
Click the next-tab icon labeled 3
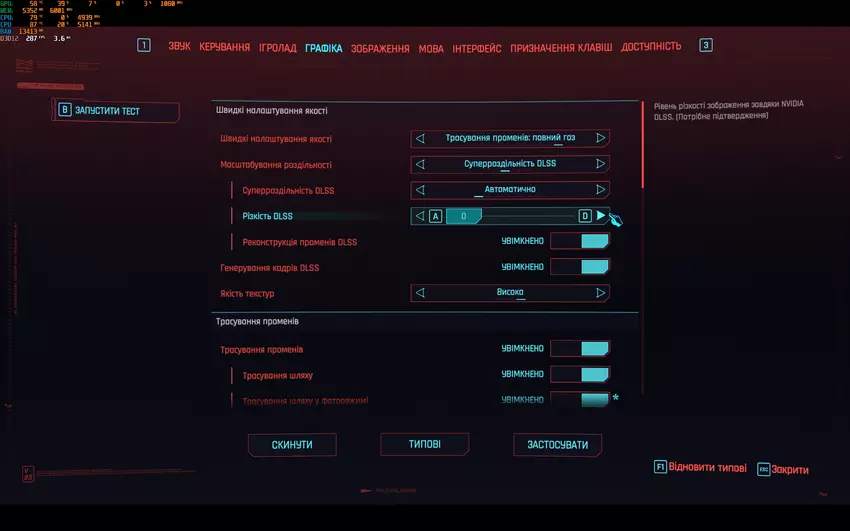pyautogui.click(x=706, y=45)
